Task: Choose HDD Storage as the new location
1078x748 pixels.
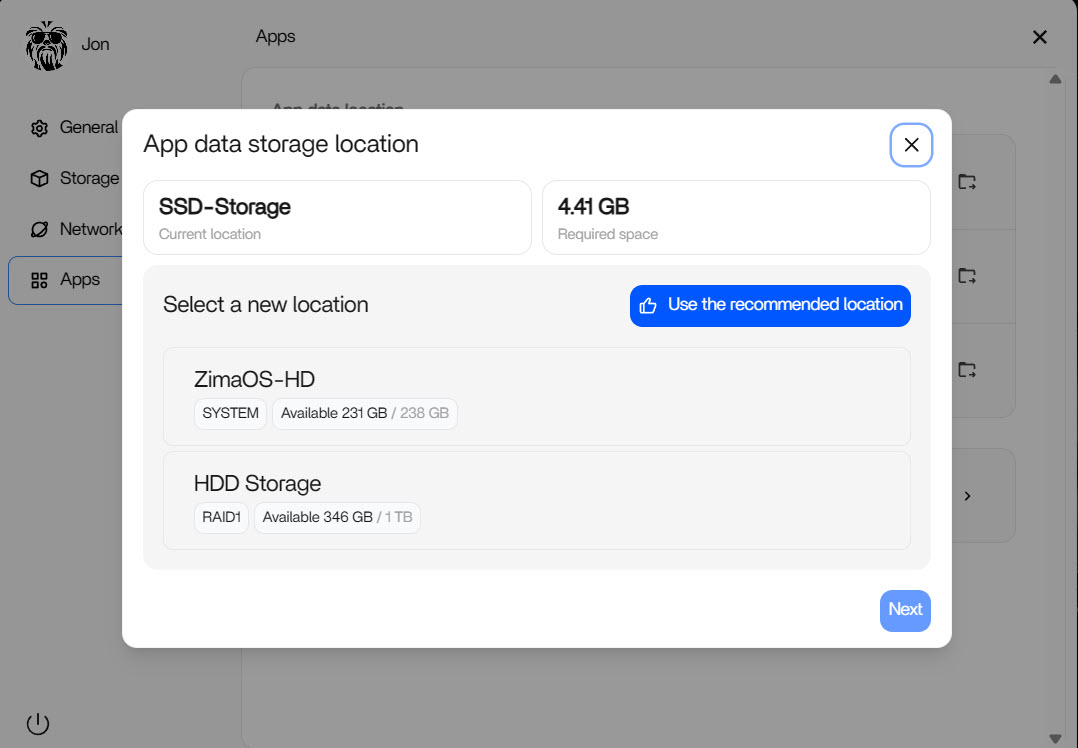Action: tap(536, 500)
